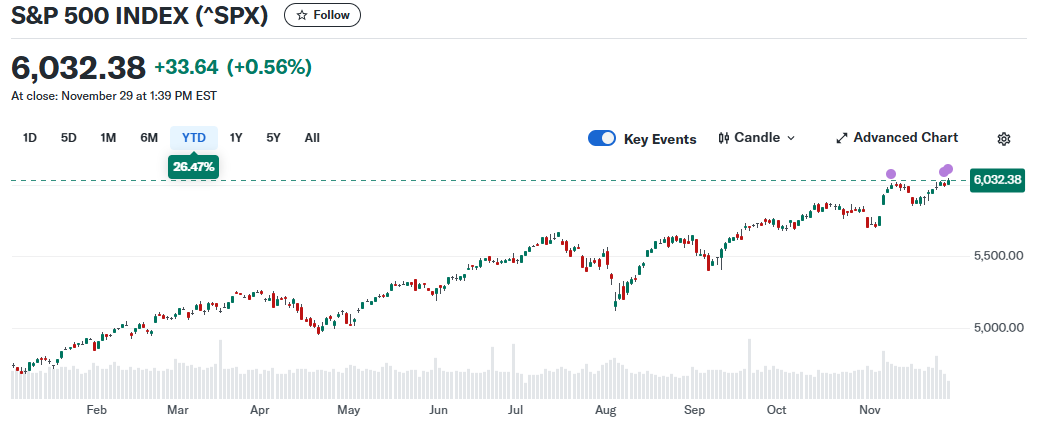Viewport: 1038px width, 425px height.
Task: Open the Advanced Chart link
Action: [905, 138]
